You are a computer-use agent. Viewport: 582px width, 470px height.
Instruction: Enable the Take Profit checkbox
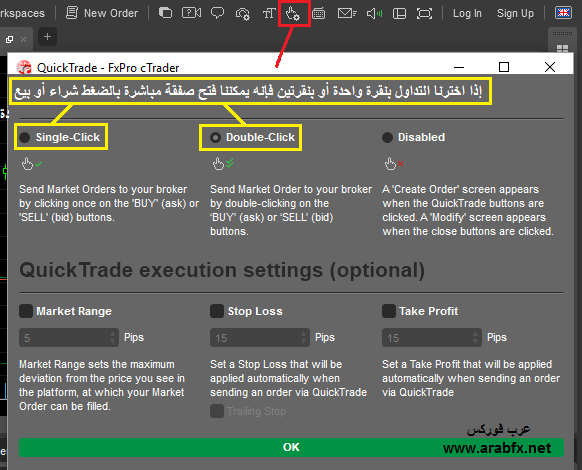tap(389, 311)
